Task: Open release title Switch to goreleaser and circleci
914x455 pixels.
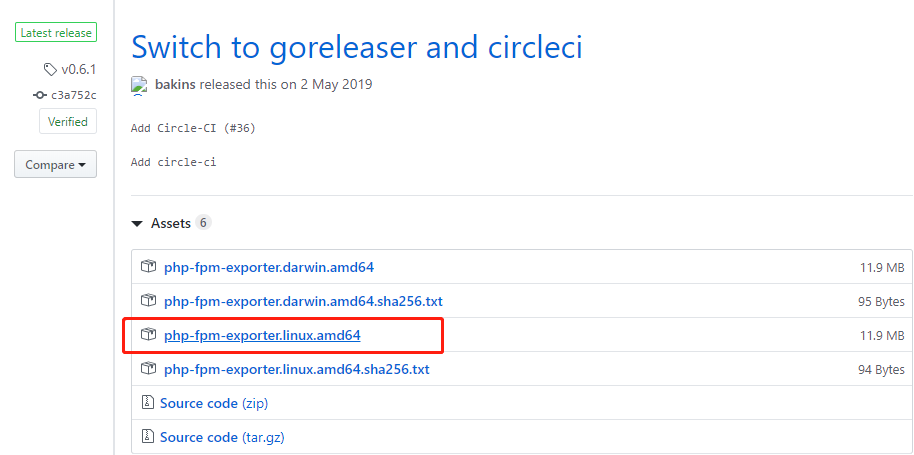Action: coord(357,47)
